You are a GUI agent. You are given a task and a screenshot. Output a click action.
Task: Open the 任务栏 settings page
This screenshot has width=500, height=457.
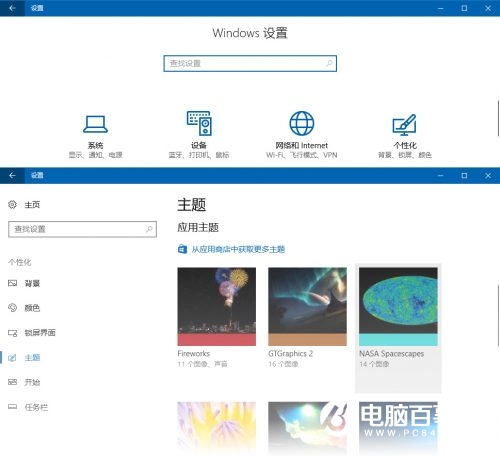[36, 407]
